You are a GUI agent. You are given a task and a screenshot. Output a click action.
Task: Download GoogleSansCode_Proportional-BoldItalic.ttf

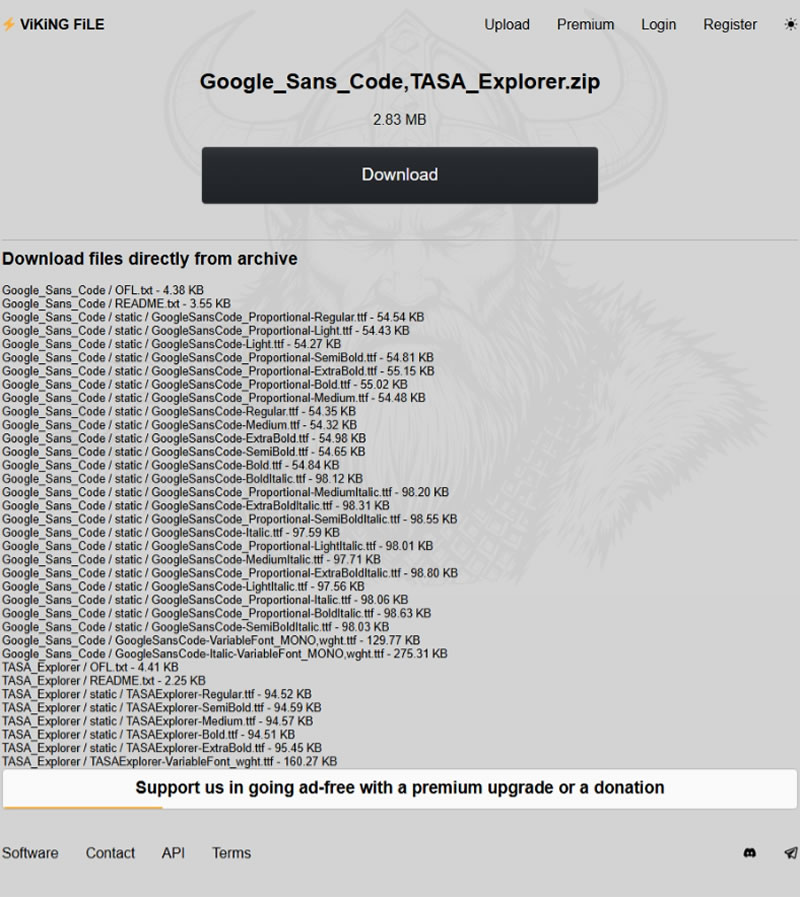(216, 613)
